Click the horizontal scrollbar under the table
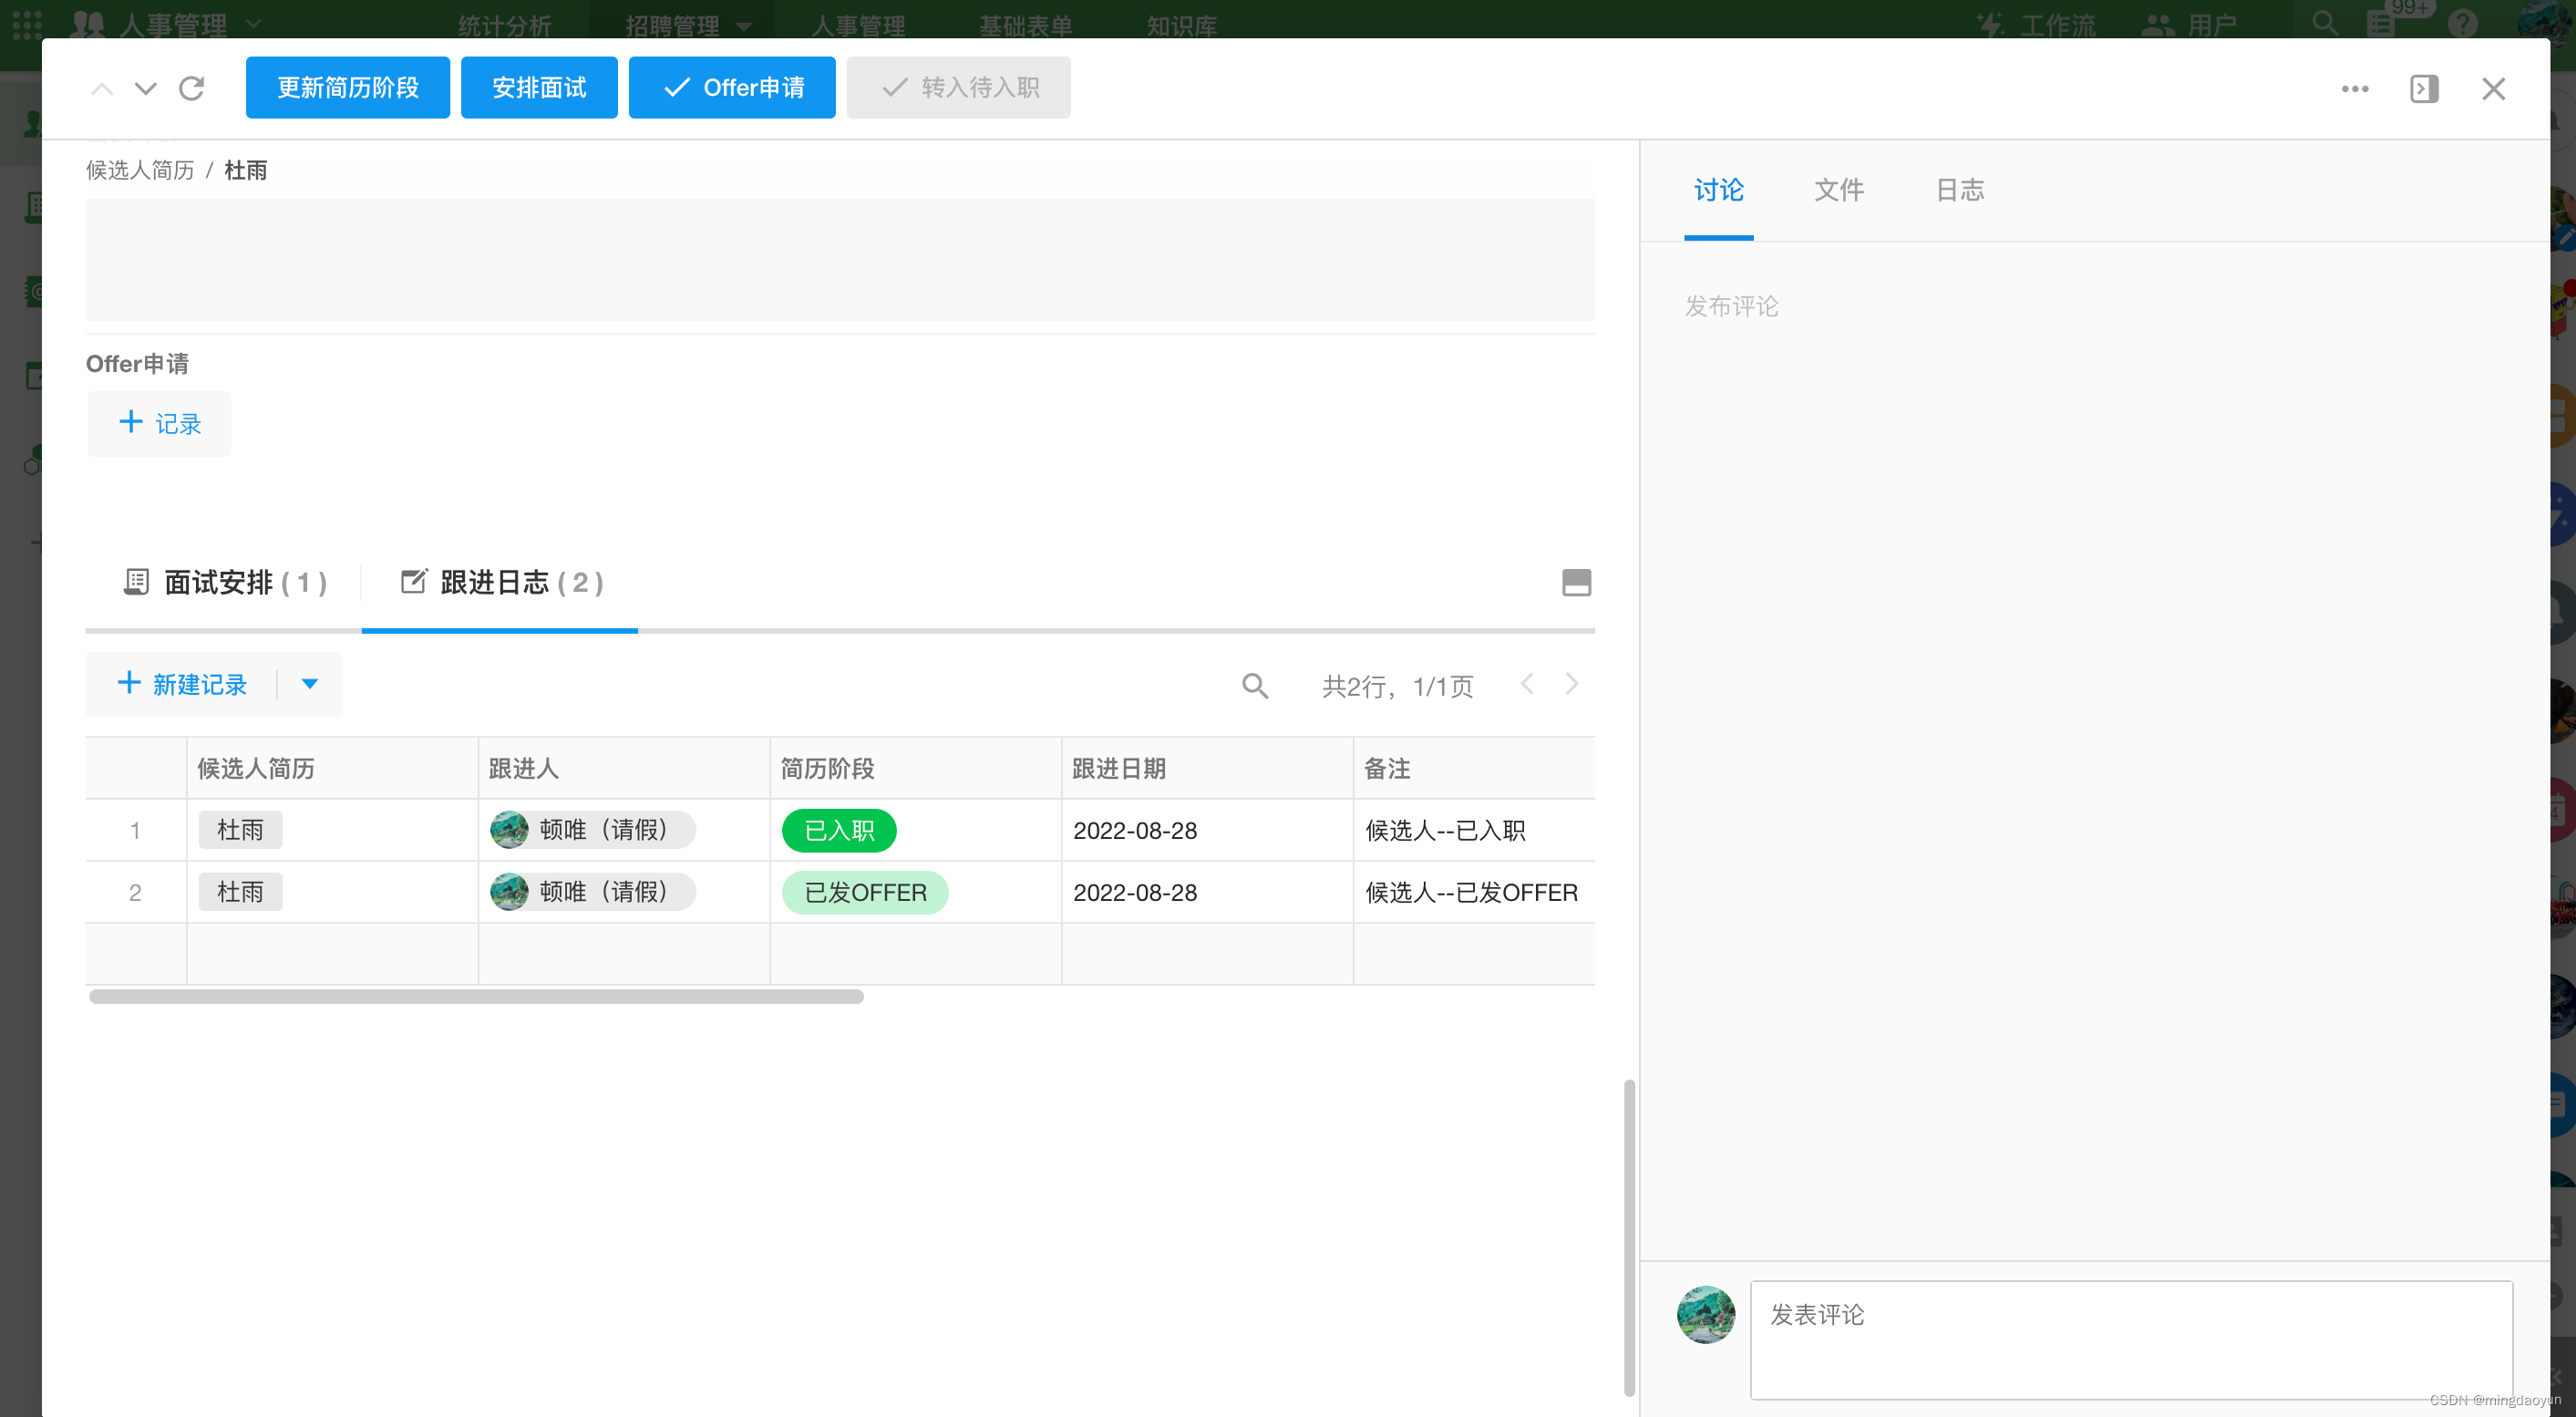 [x=476, y=997]
